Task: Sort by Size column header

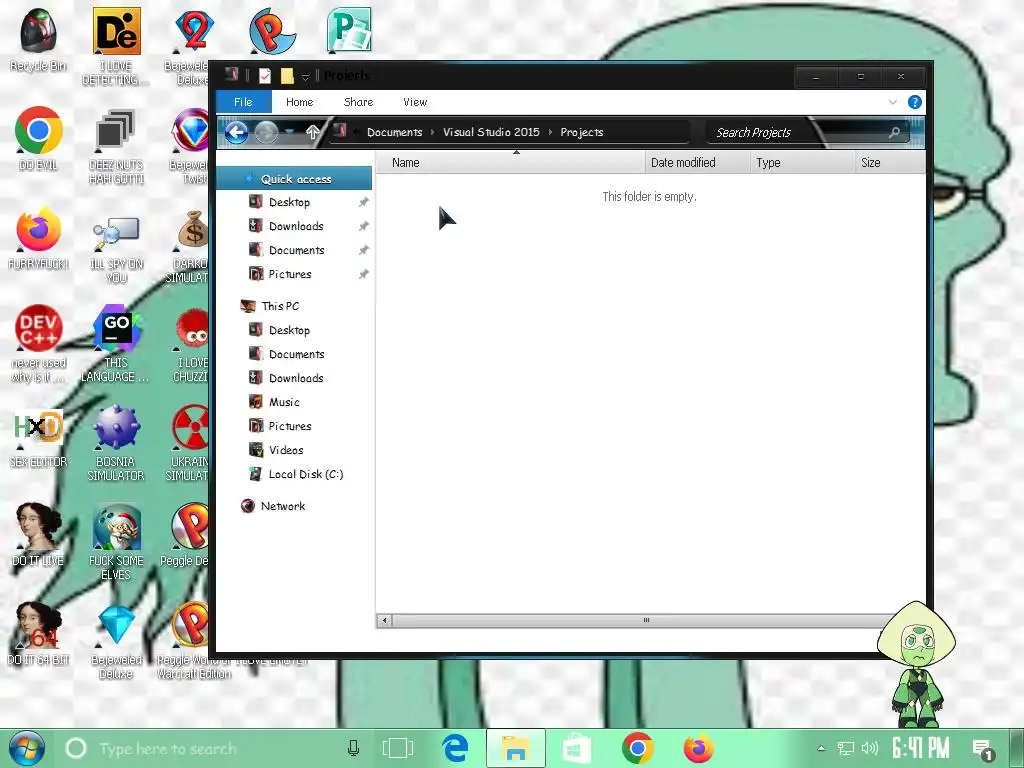Action: pyautogui.click(x=890, y=163)
